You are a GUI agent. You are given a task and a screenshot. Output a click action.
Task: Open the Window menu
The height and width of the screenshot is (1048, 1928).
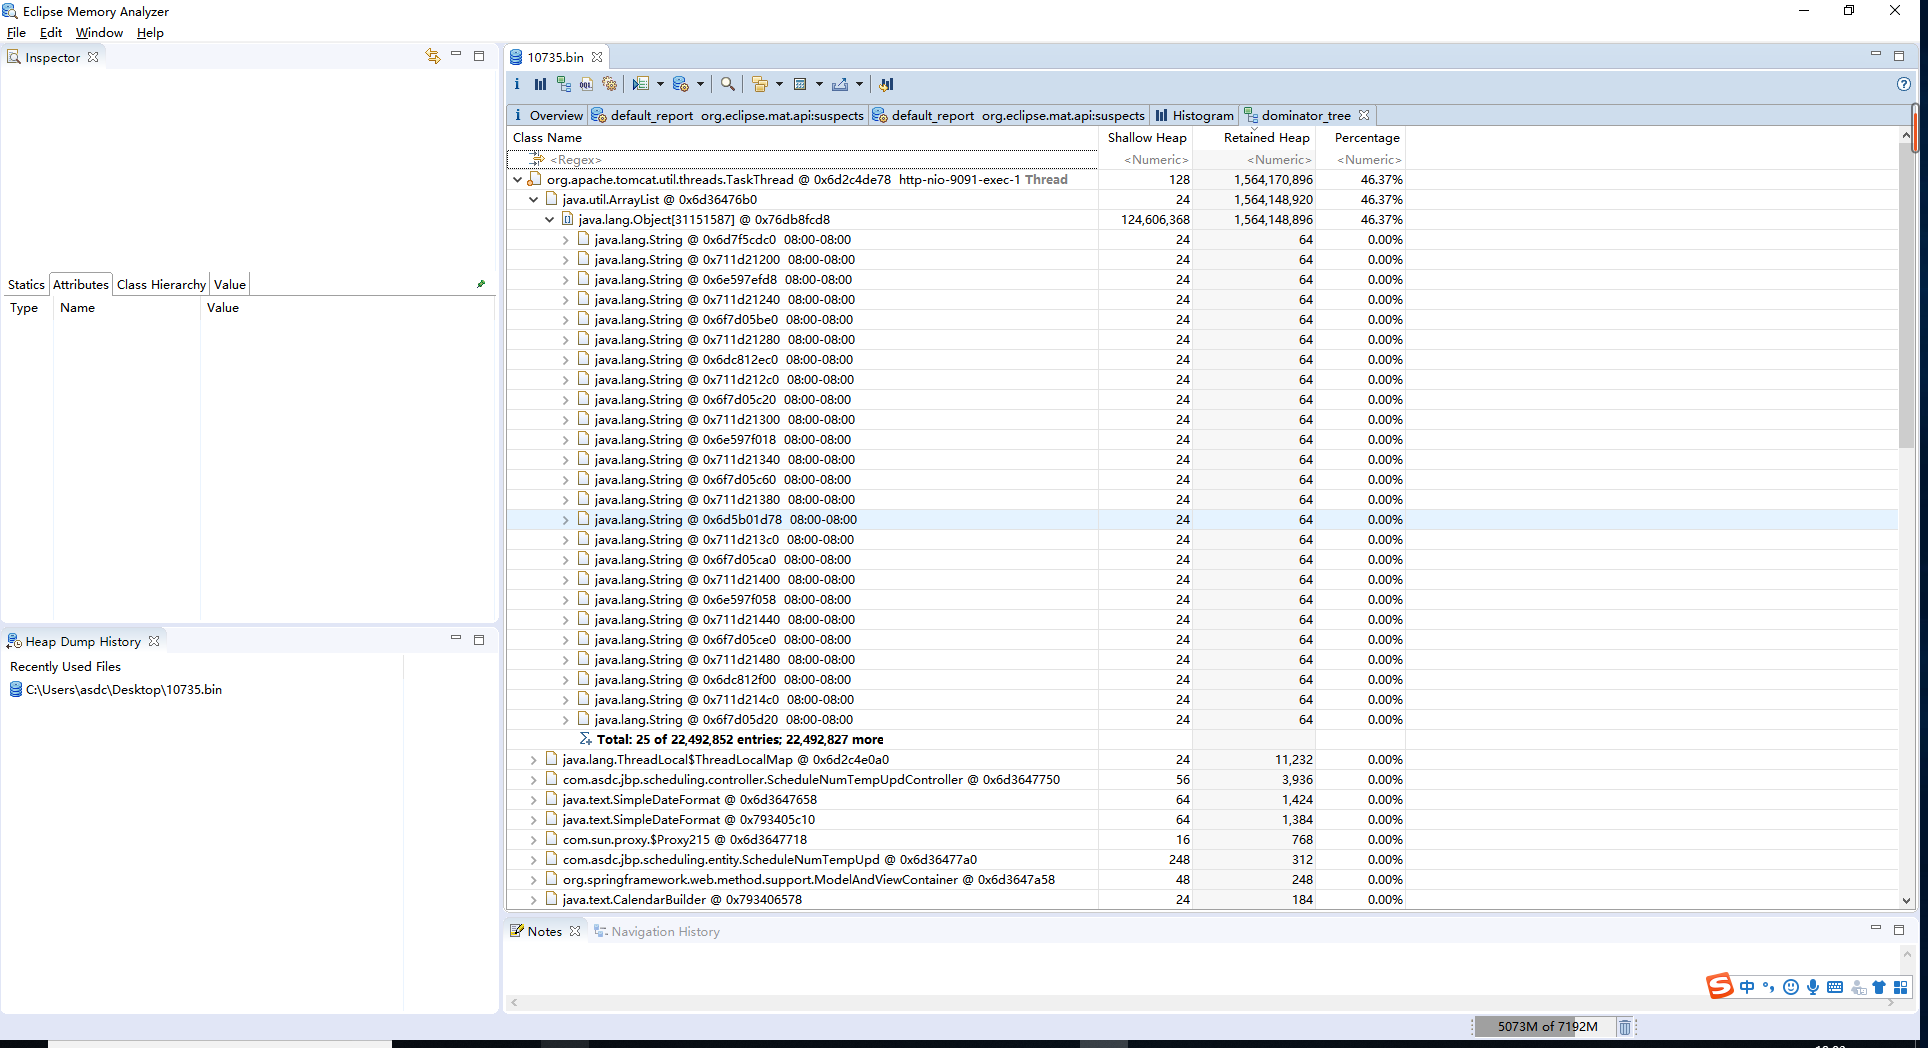tap(99, 33)
